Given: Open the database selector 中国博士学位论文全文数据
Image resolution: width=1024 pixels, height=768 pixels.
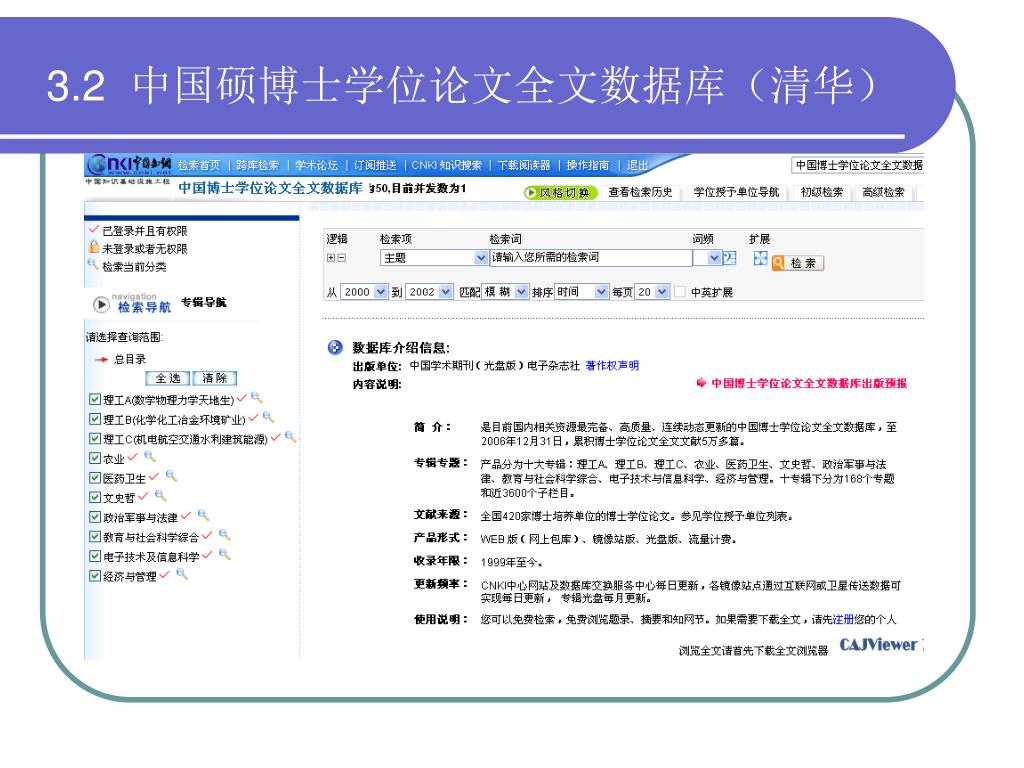Looking at the screenshot, I should [x=857, y=165].
